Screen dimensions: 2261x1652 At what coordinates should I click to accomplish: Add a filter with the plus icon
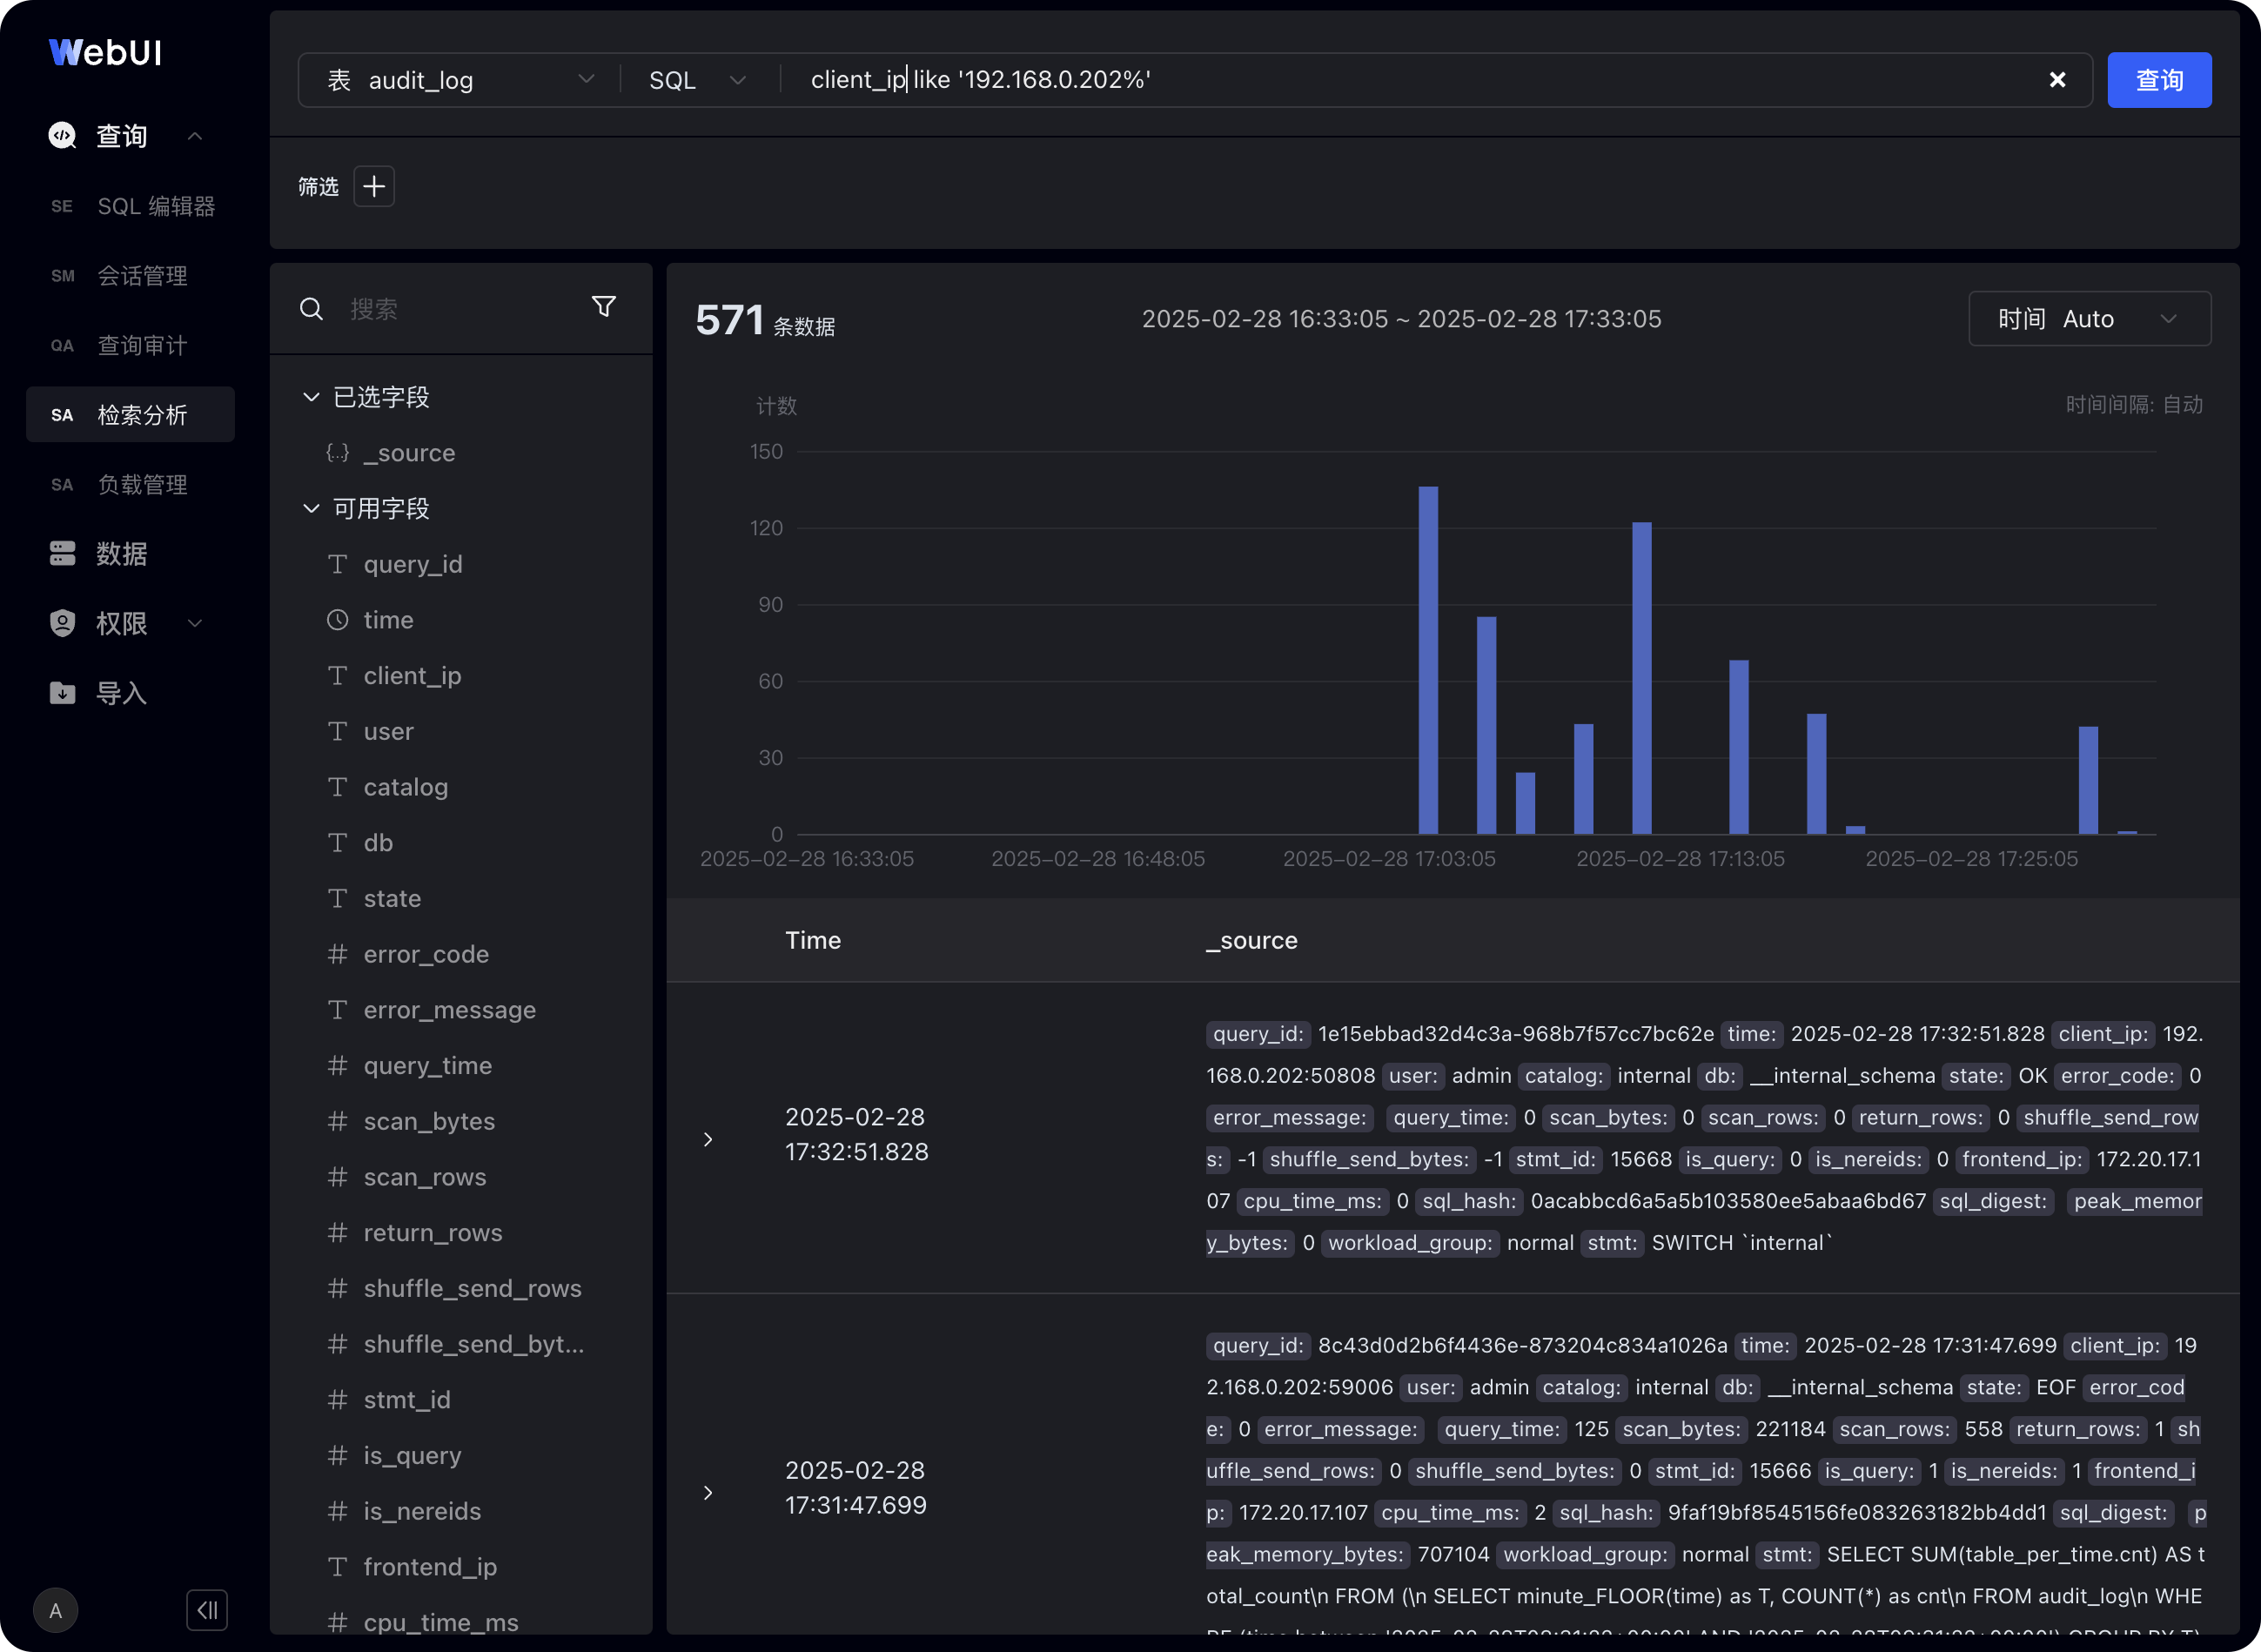(x=374, y=186)
